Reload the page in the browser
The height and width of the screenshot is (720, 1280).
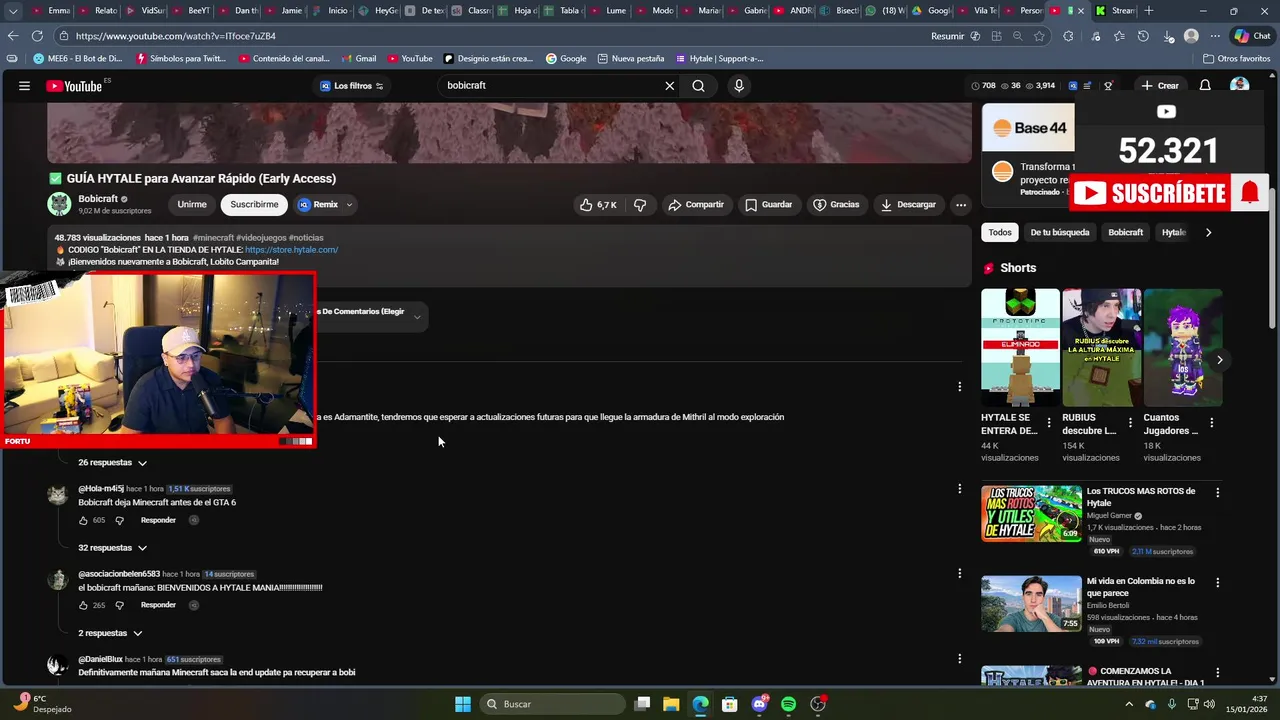(x=37, y=36)
